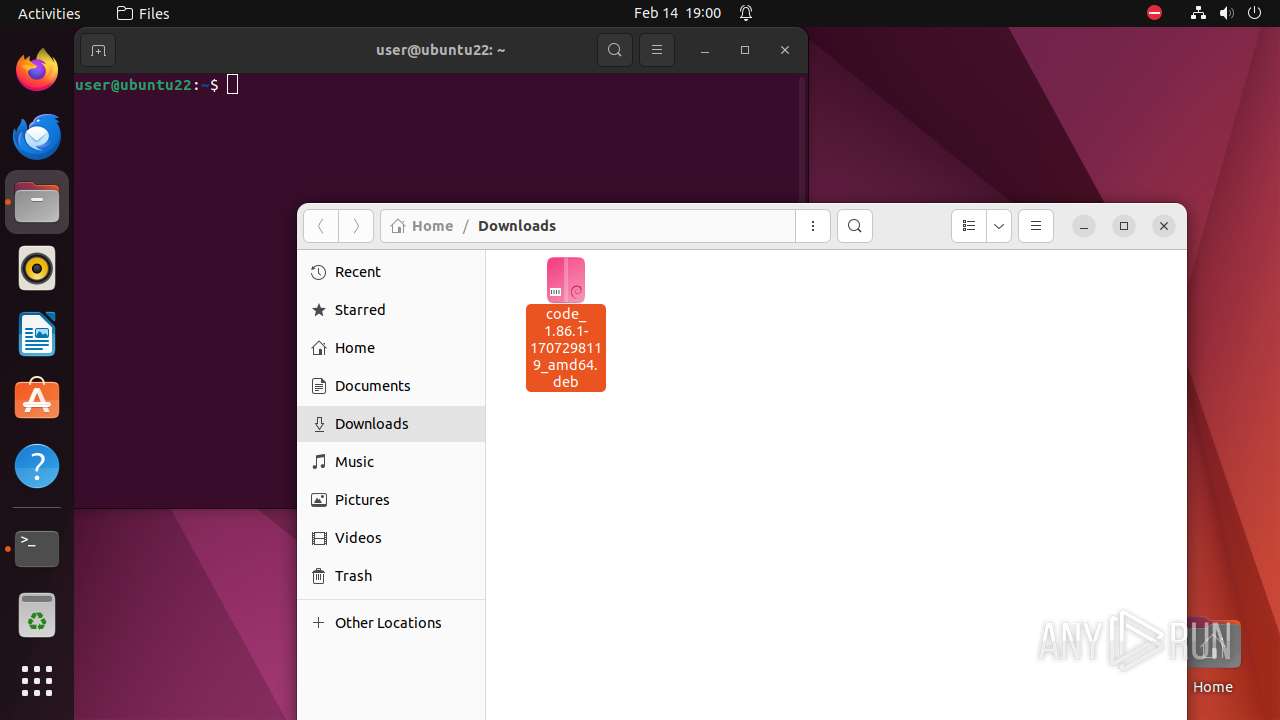The image size is (1280, 720).
Task: Open Videos in the Files sidebar
Action: tap(391, 538)
